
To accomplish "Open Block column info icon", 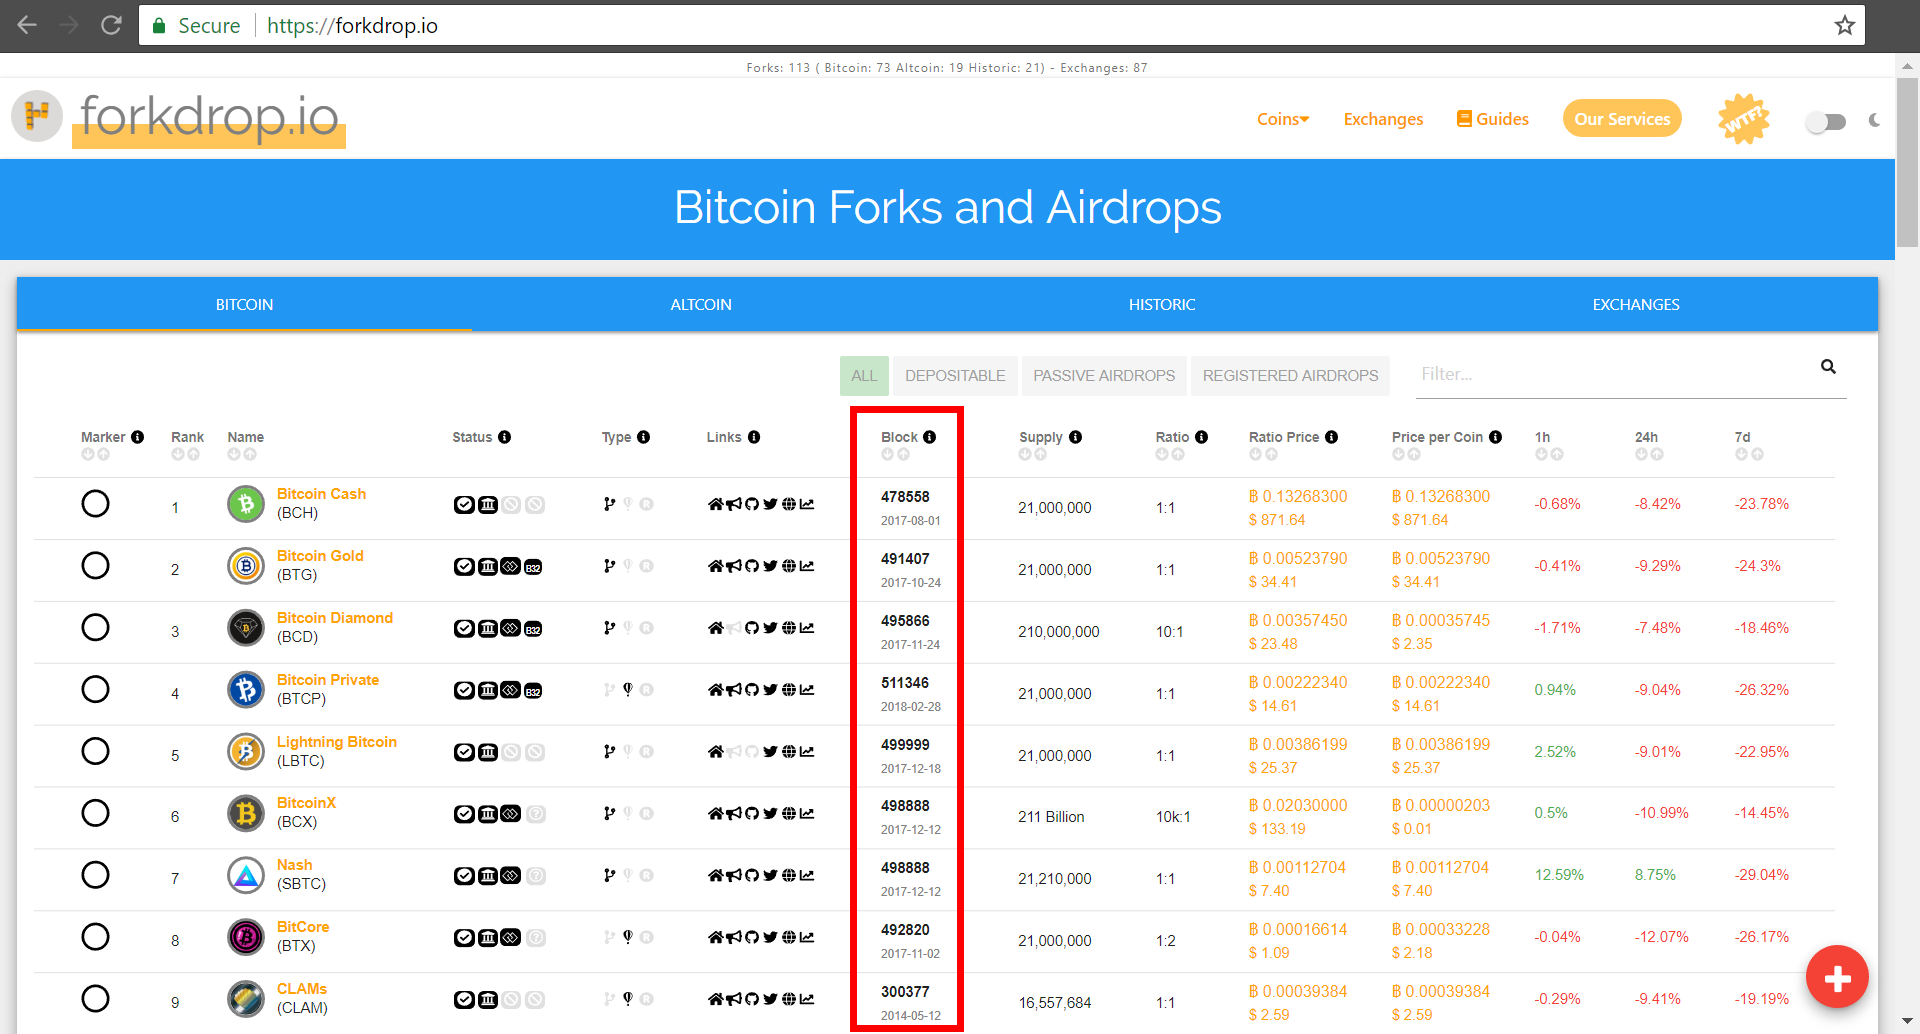I will click(x=930, y=437).
